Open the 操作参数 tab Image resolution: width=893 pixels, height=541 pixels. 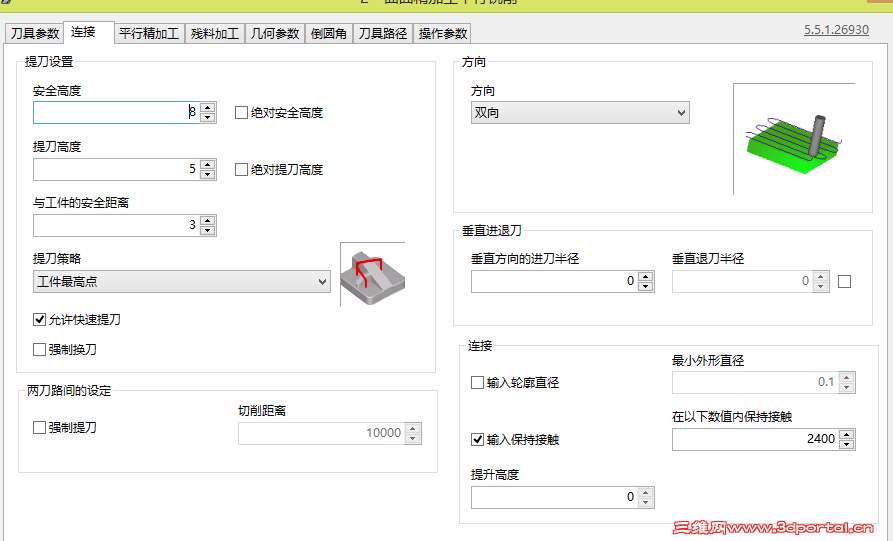pos(443,34)
